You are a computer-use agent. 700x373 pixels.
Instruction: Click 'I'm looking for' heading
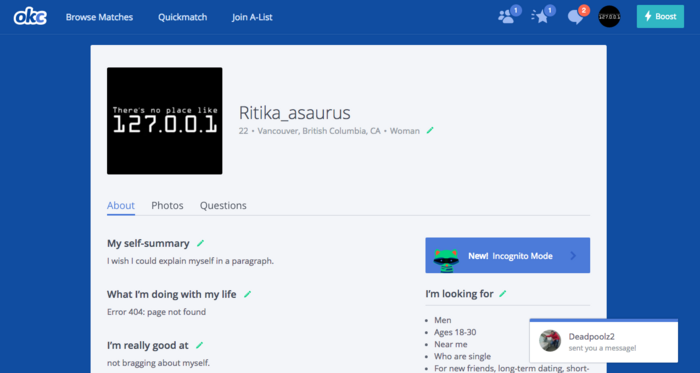459,294
